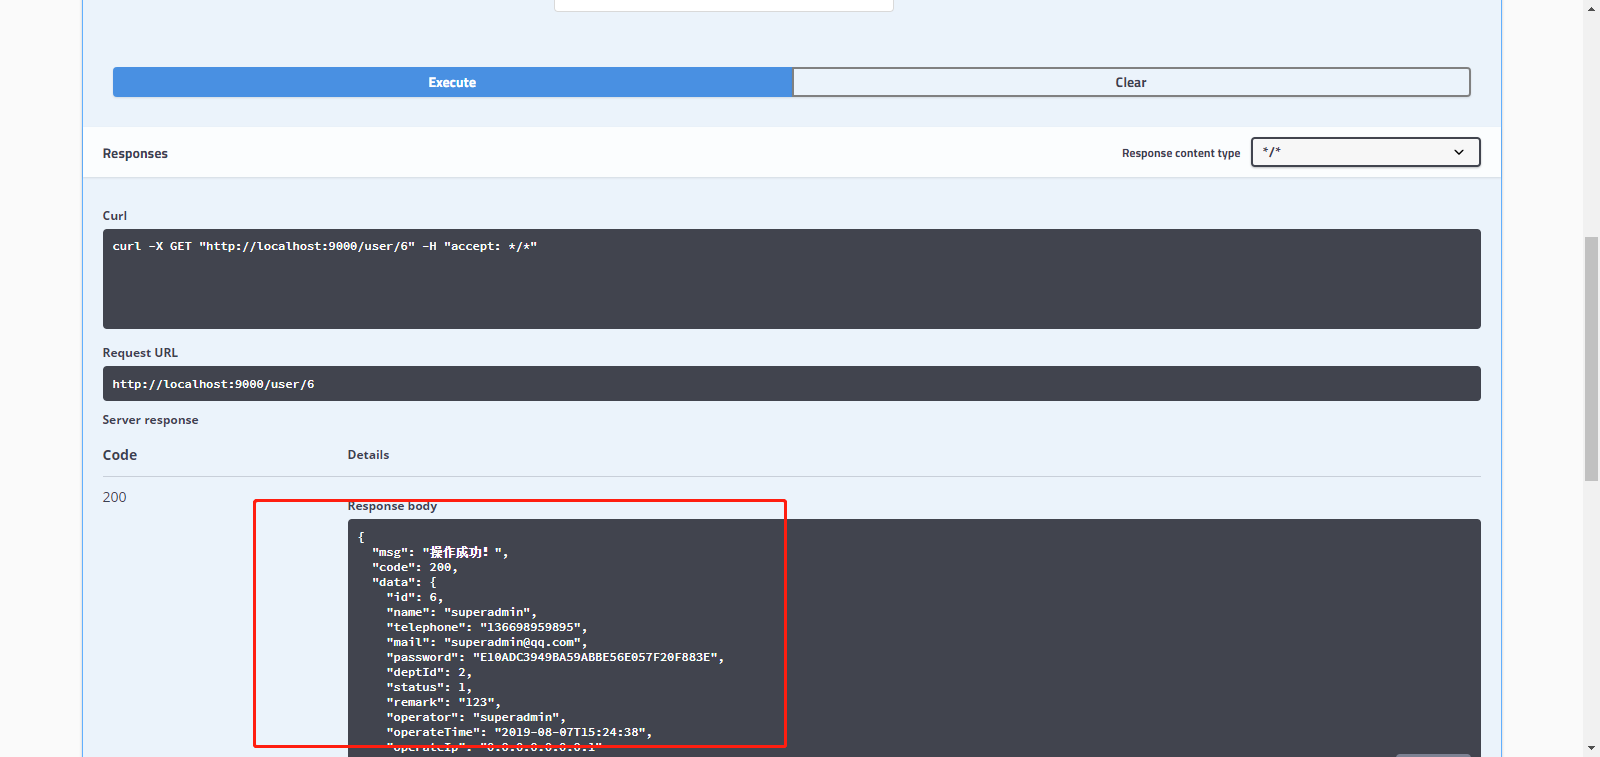Click the blue Execute button

click(452, 82)
